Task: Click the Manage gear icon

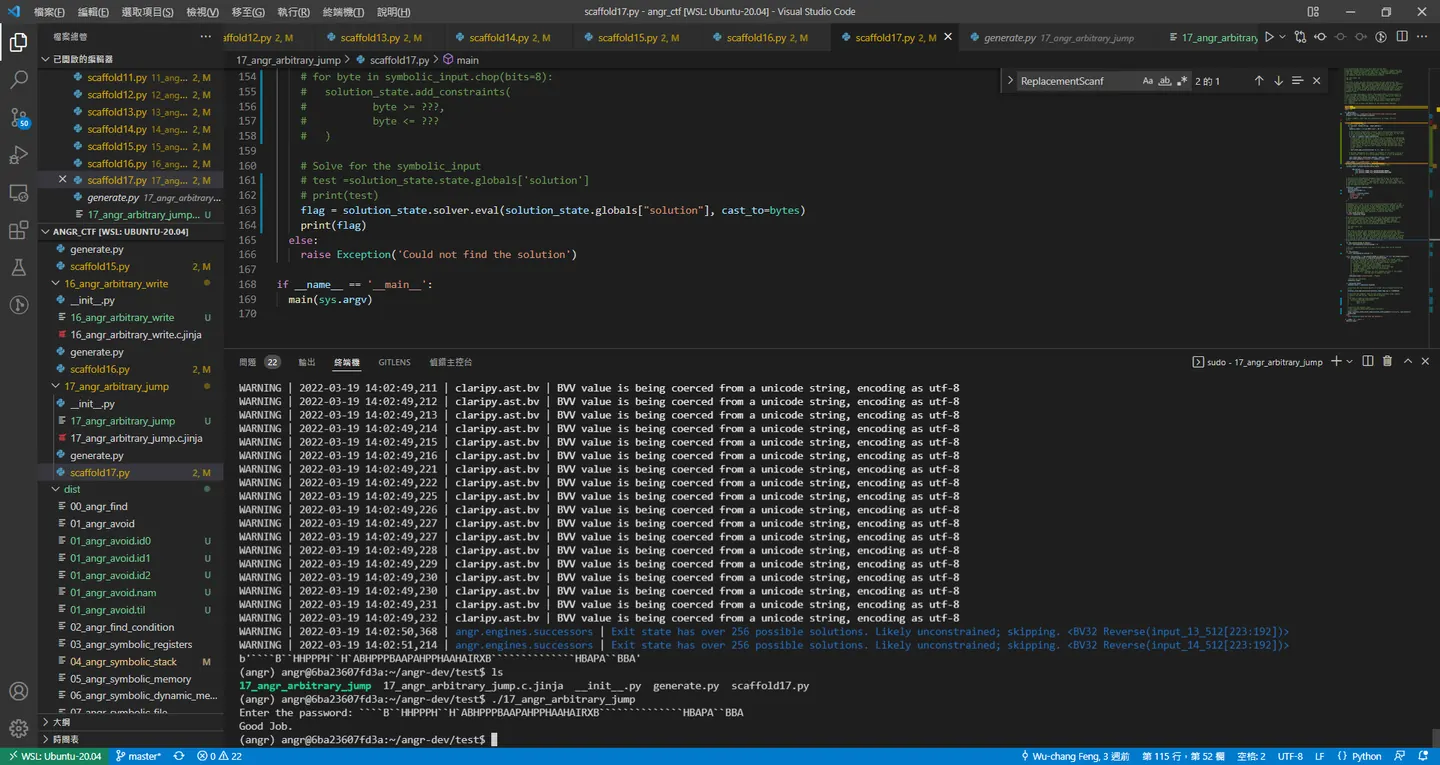Action: tap(18, 727)
